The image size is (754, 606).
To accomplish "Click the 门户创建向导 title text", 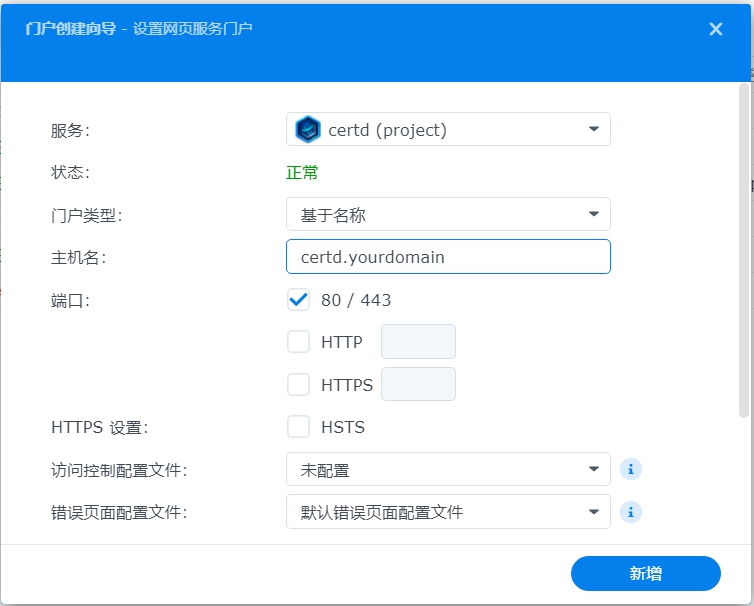I will click(70, 29).
